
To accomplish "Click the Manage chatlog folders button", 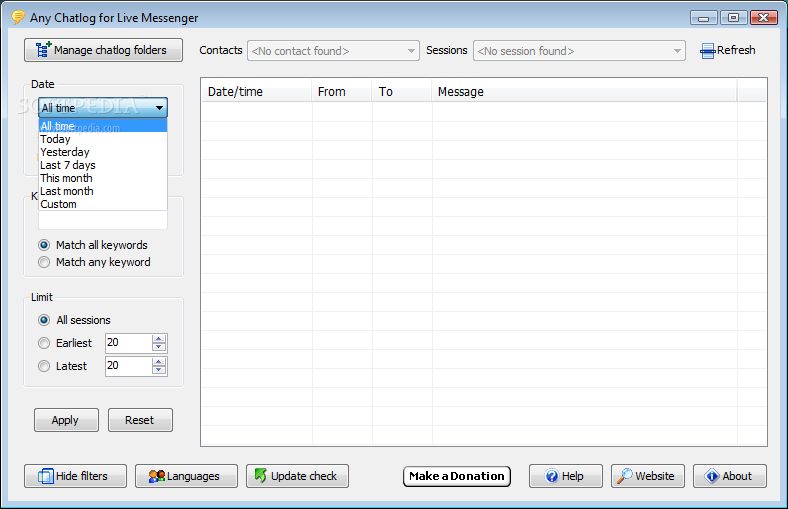I will coord(103,50).
